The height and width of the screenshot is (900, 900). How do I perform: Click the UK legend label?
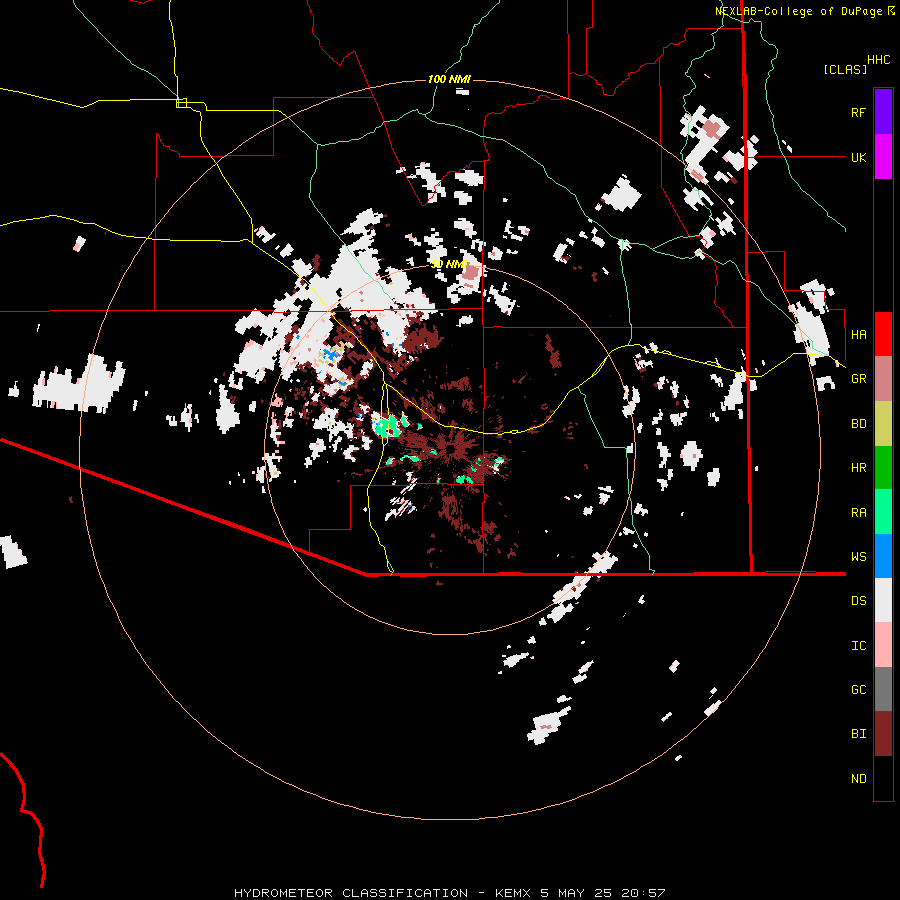tap(858, 157)
